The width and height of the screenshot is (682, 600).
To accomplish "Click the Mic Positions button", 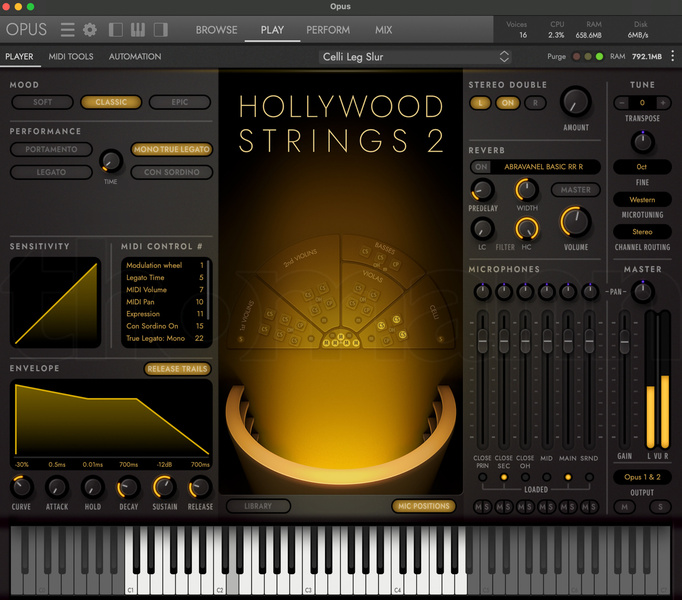I will coord(424,506).
